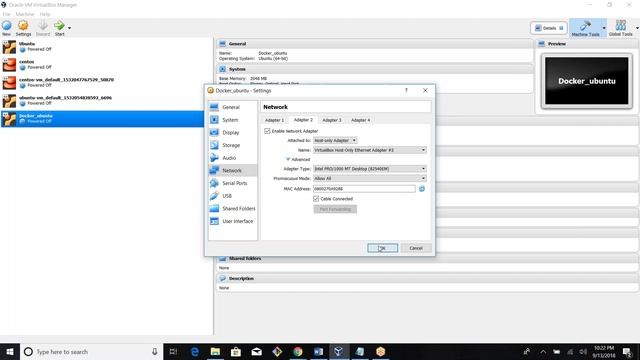Click the Port Forwarding button
This screenshot has height=360, width=640.
tap(335, 209)
